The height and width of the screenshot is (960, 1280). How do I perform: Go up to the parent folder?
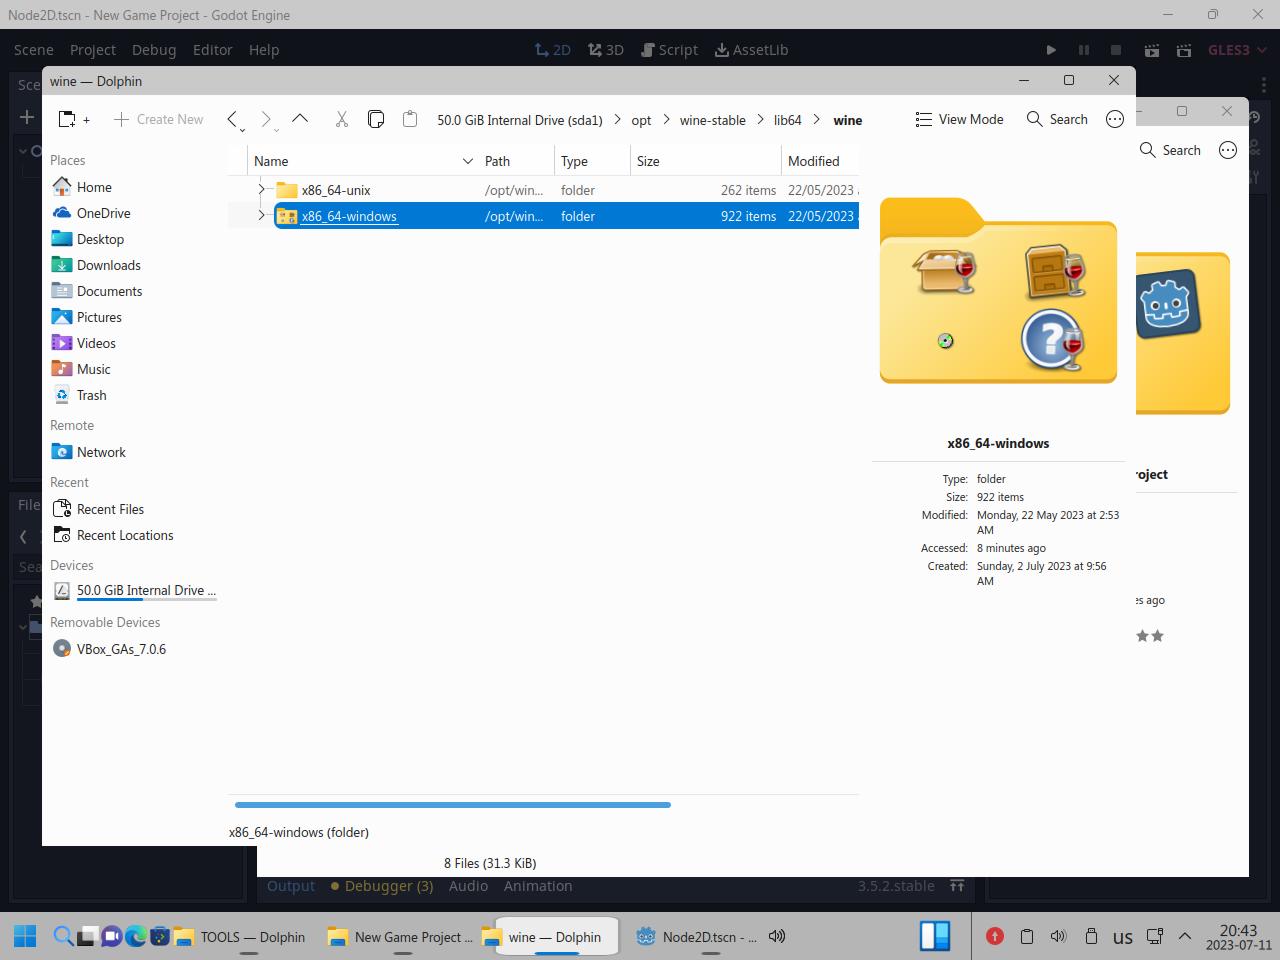300,119
